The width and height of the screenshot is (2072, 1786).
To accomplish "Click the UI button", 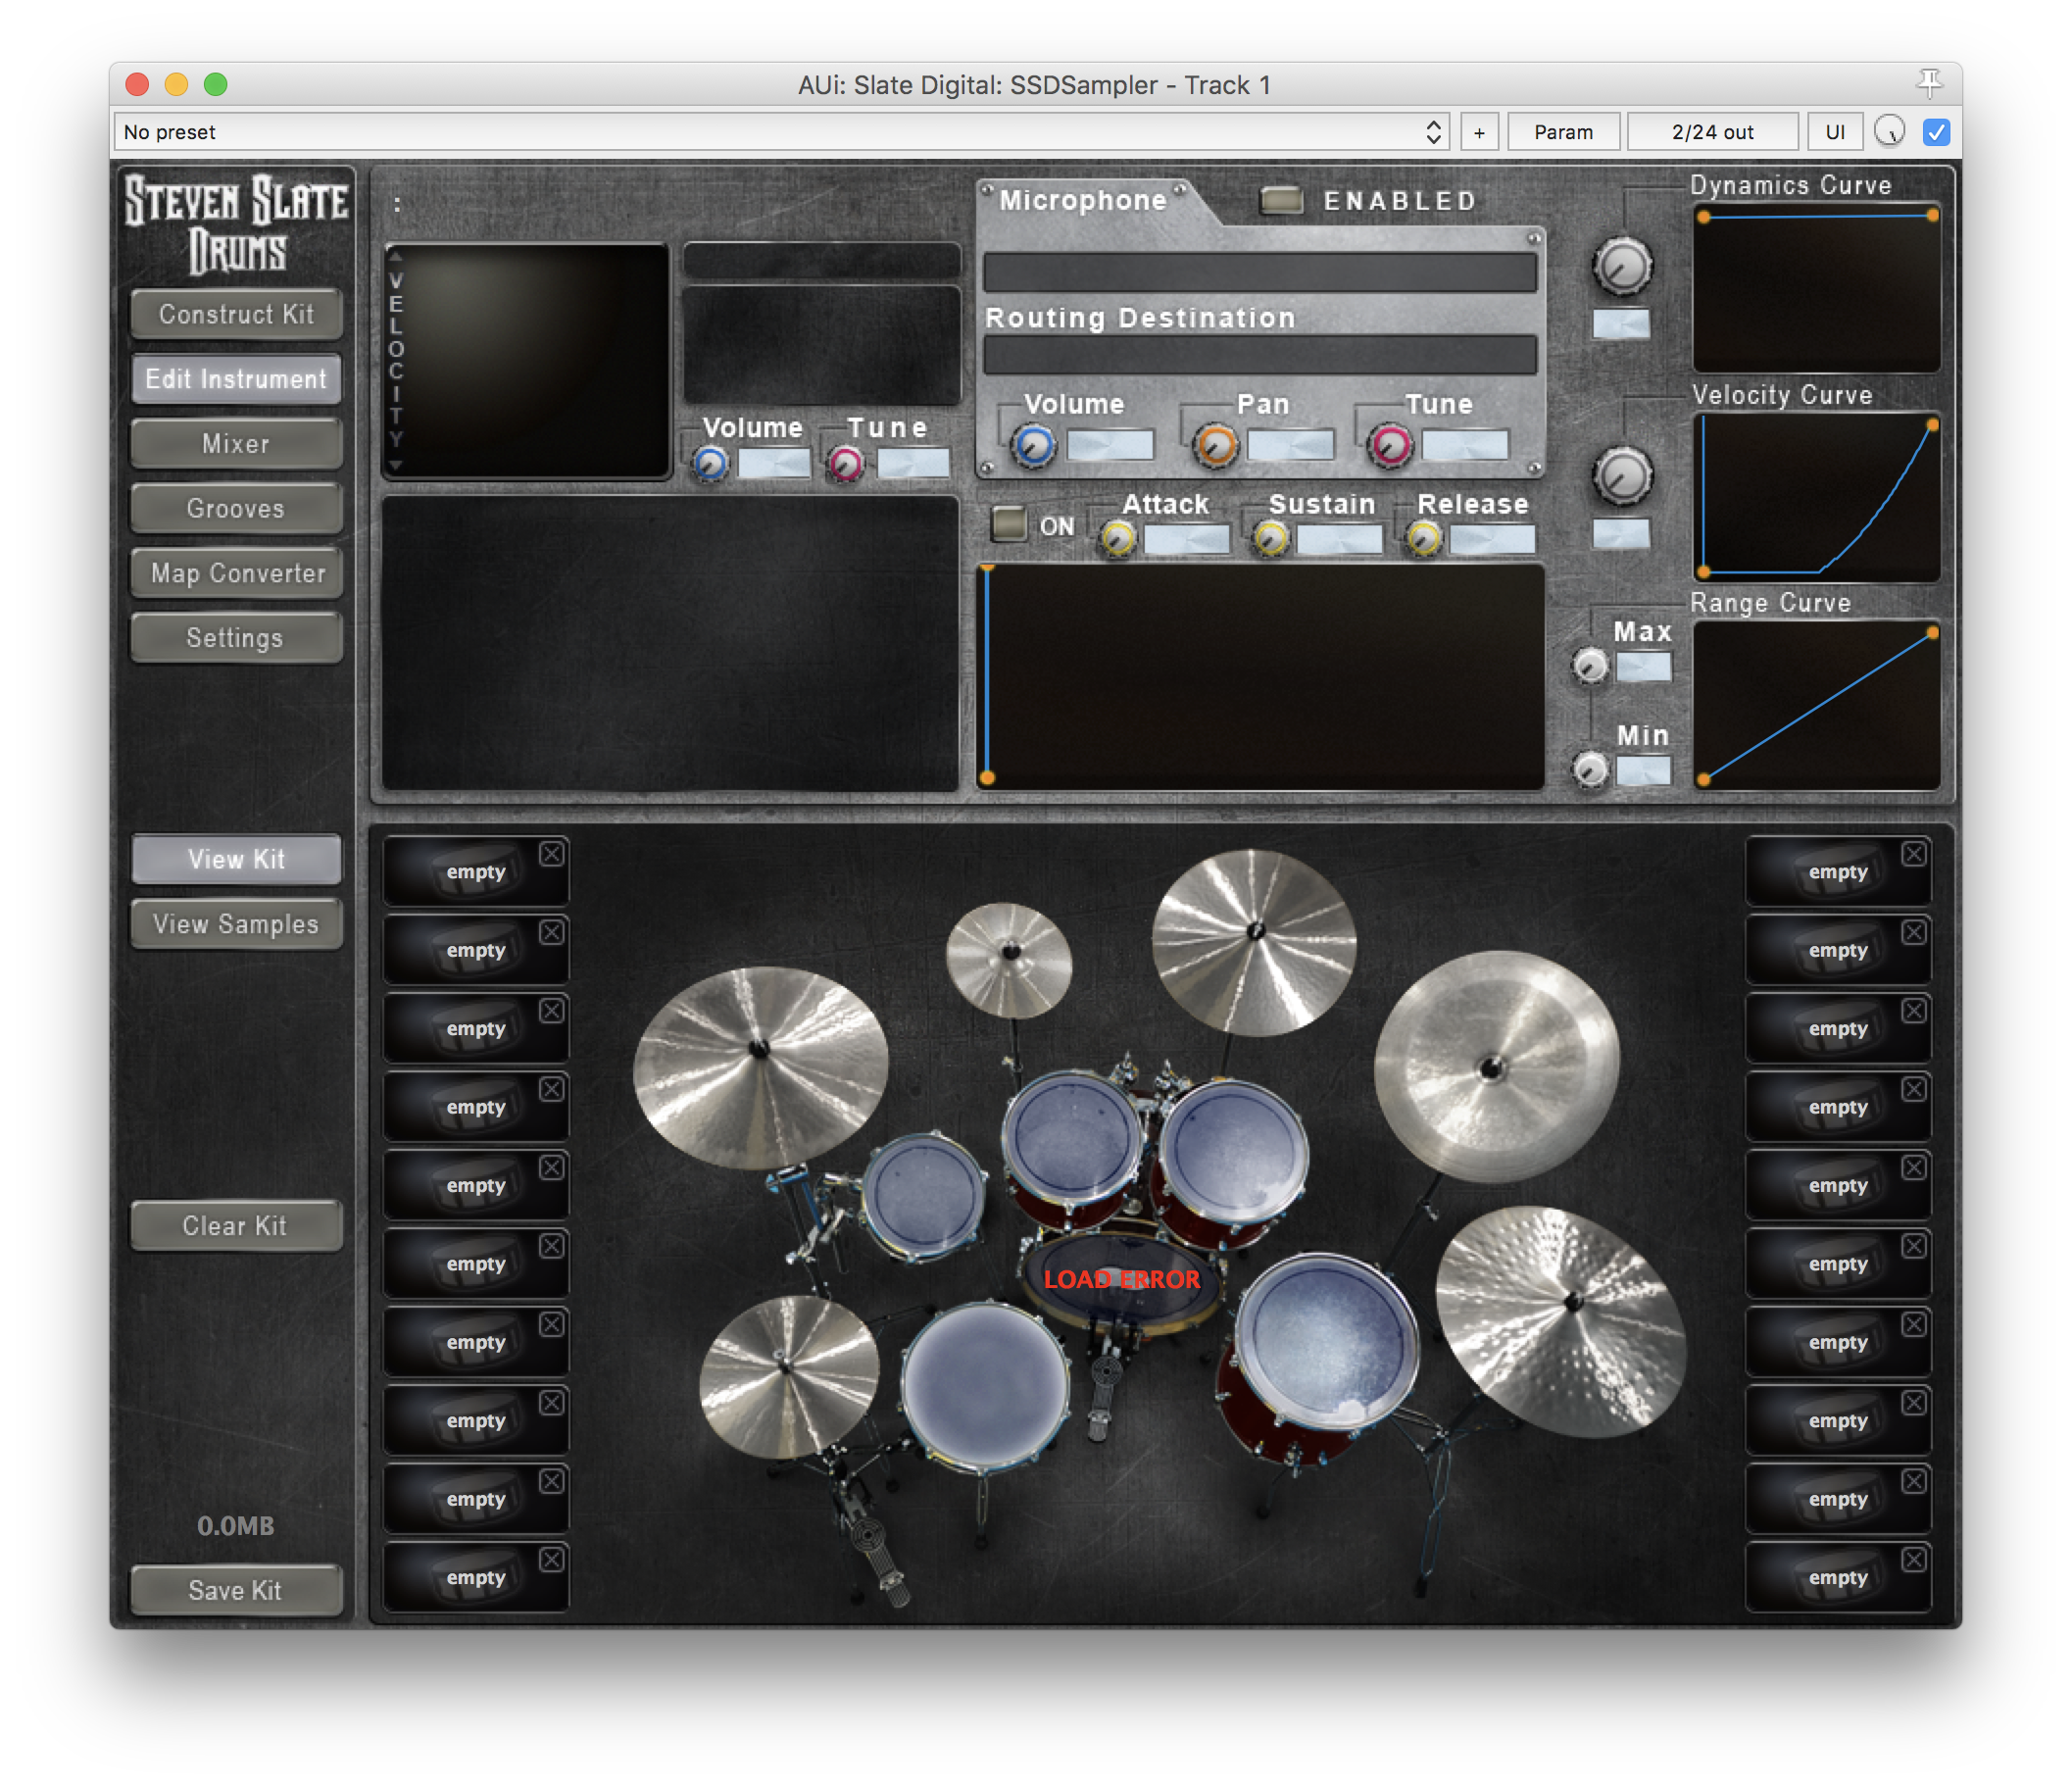I will click(1835, 132).
